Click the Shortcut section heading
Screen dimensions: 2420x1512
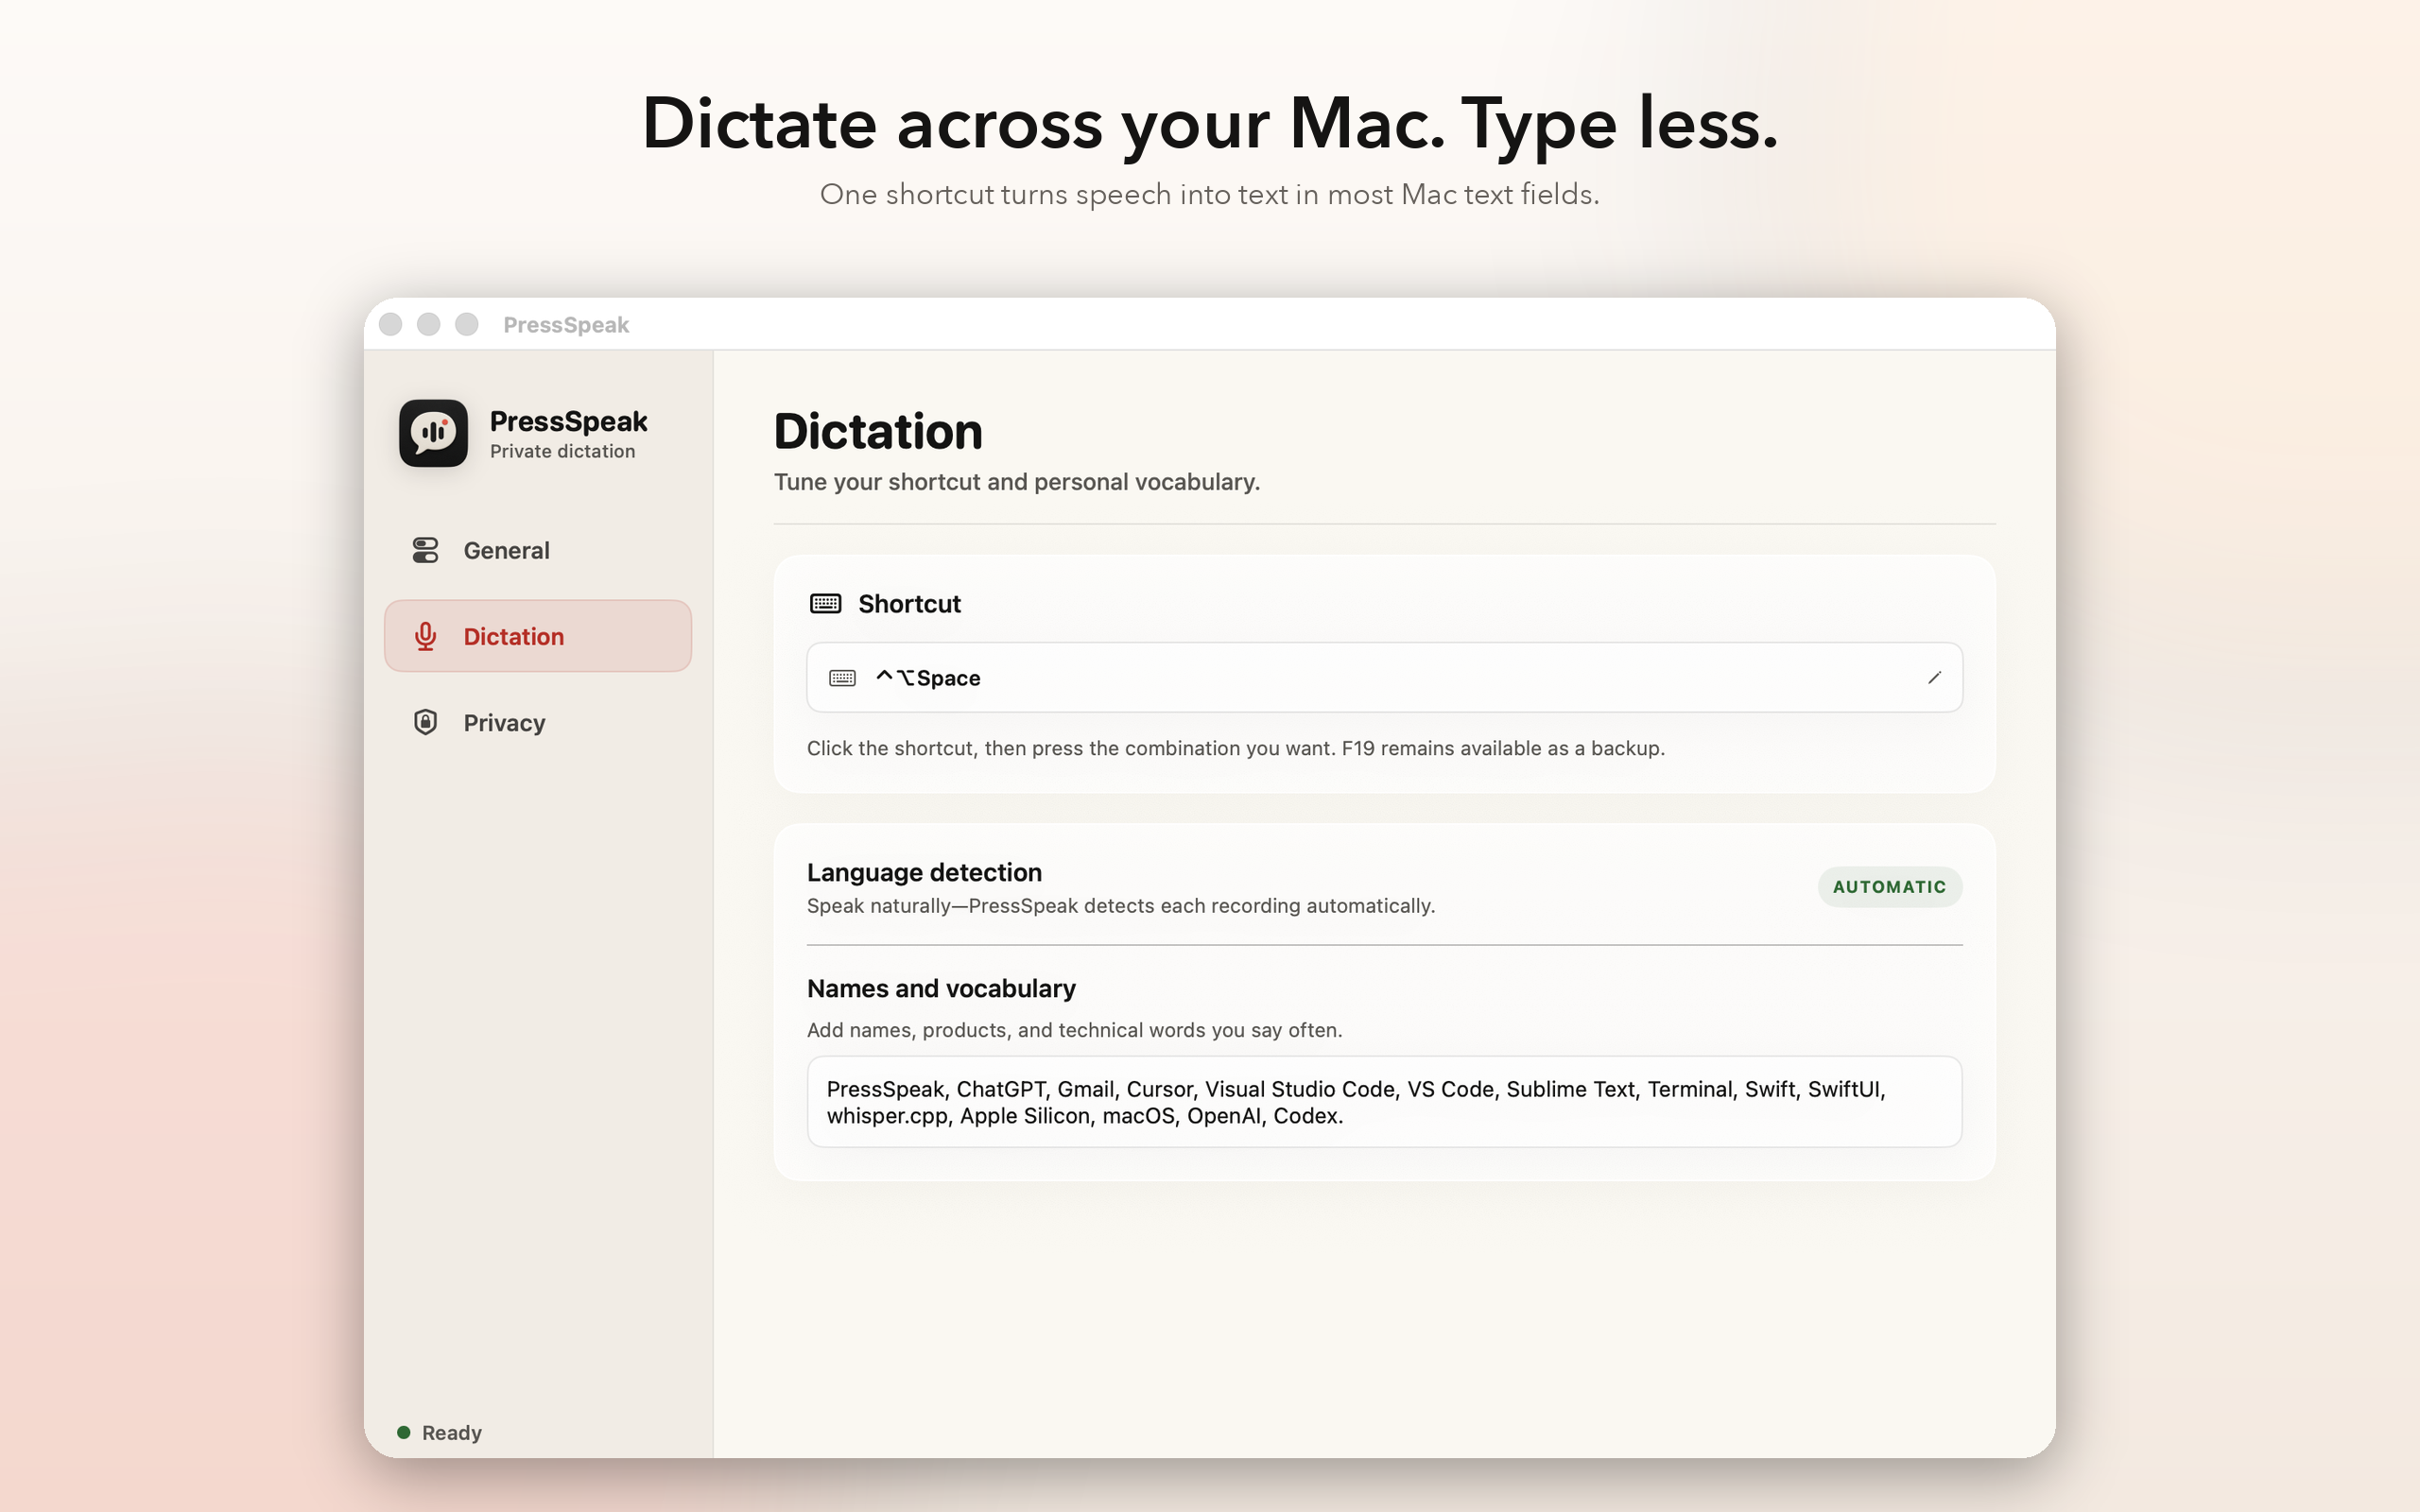(x=909, y=603)
